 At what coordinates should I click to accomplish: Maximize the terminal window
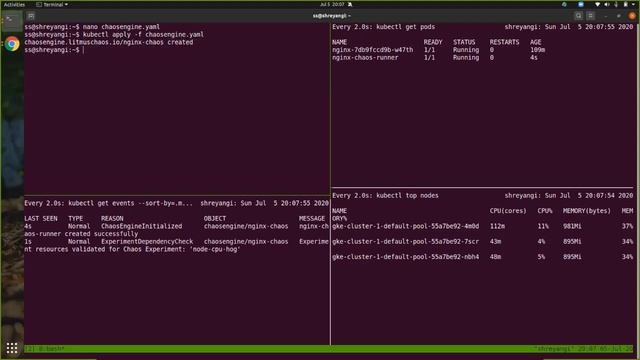619,16
